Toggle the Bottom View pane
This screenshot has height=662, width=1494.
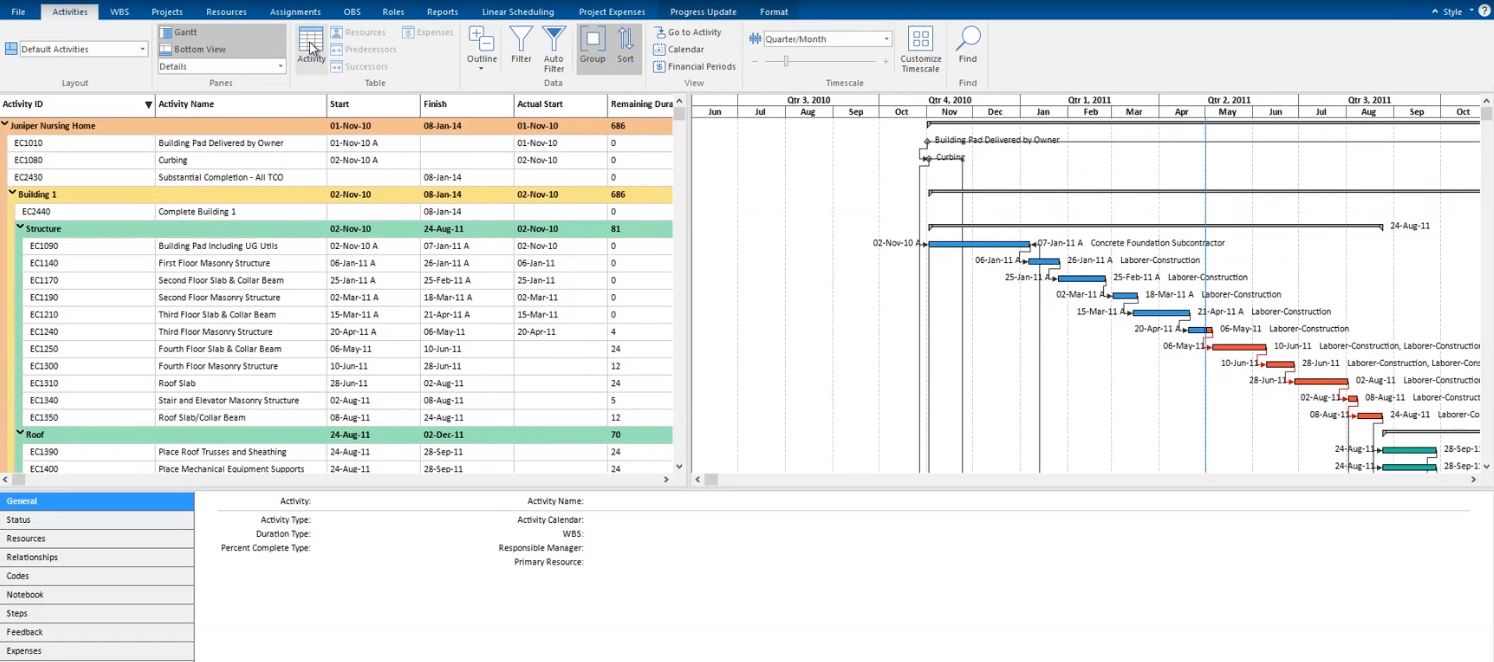click(199, 49)
